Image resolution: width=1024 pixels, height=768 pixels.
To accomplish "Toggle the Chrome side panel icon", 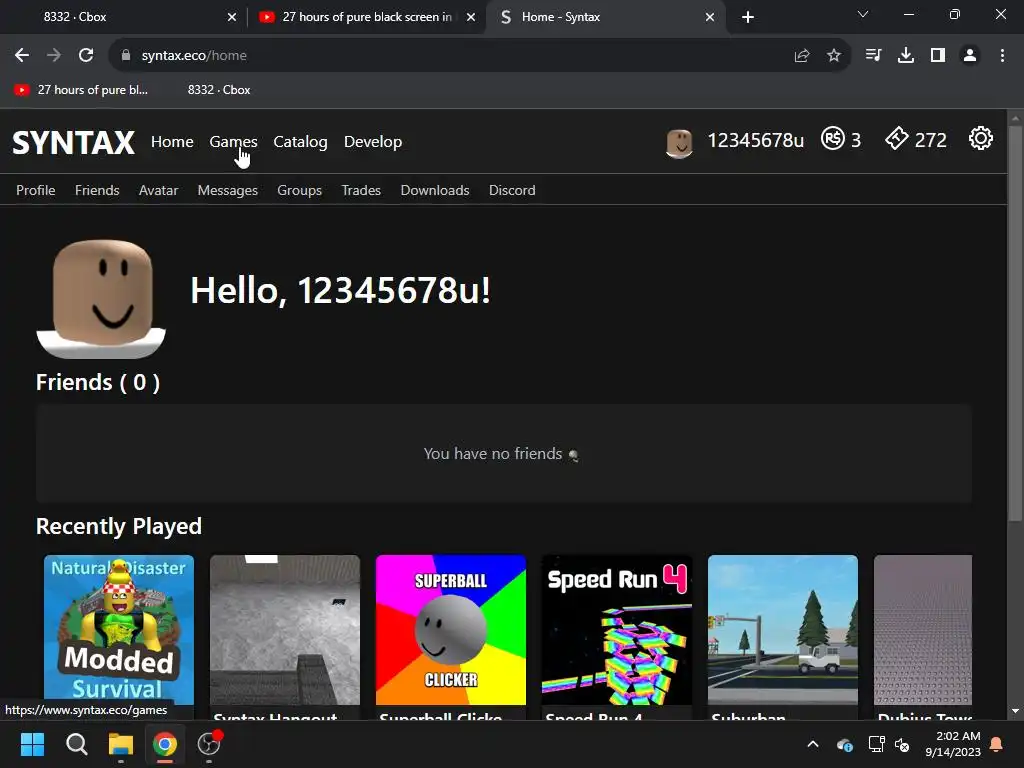I will click(x=938, y=56).
